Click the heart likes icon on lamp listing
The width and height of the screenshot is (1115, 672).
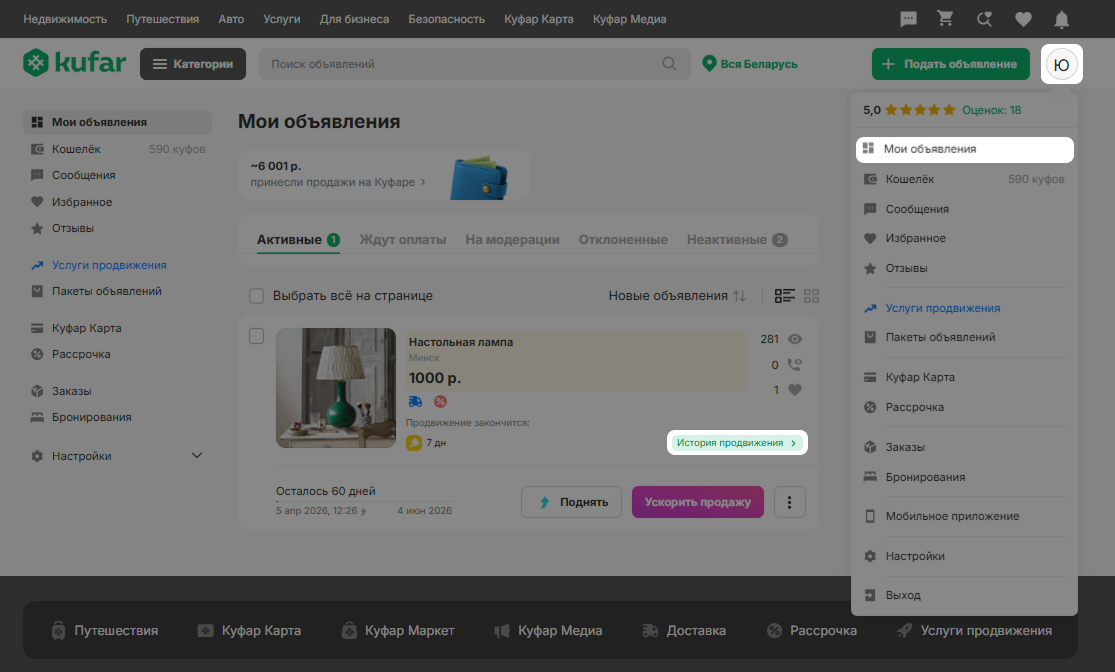(x=795, y=390)
